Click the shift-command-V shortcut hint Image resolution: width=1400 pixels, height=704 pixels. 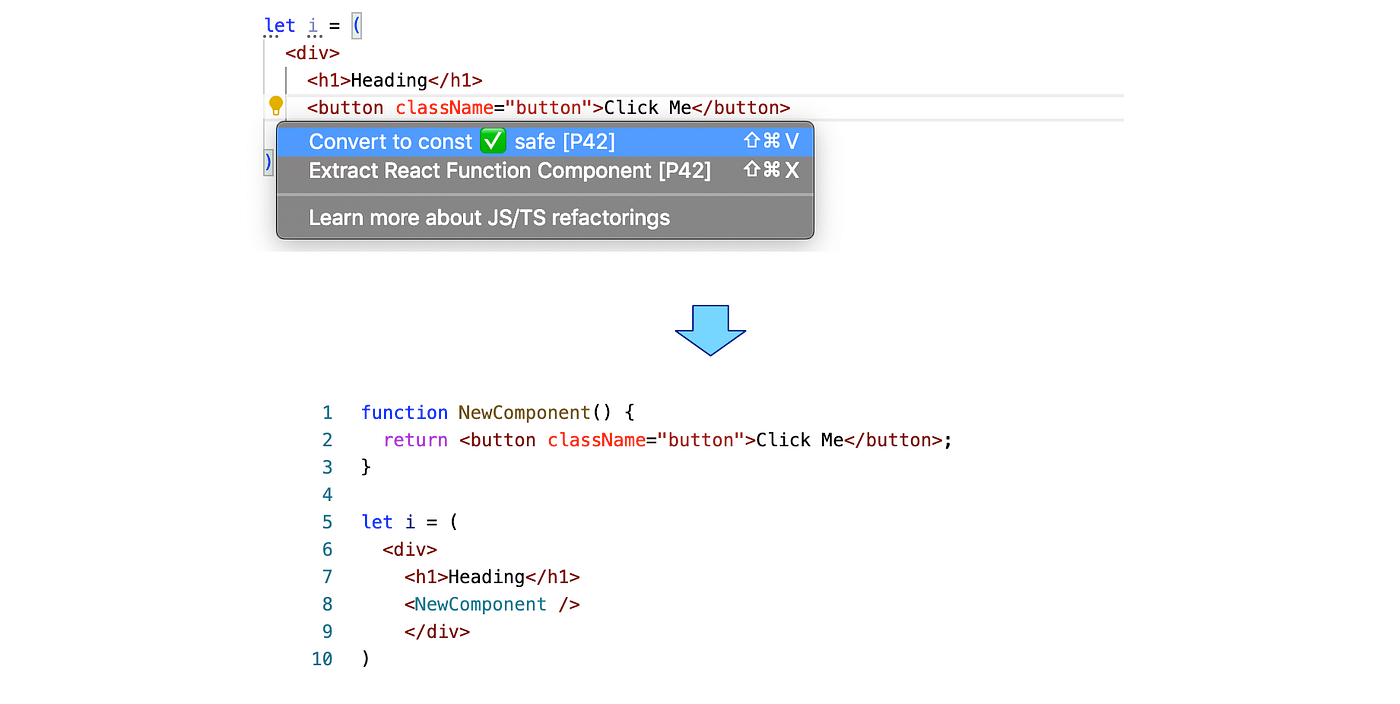[771, 141]
